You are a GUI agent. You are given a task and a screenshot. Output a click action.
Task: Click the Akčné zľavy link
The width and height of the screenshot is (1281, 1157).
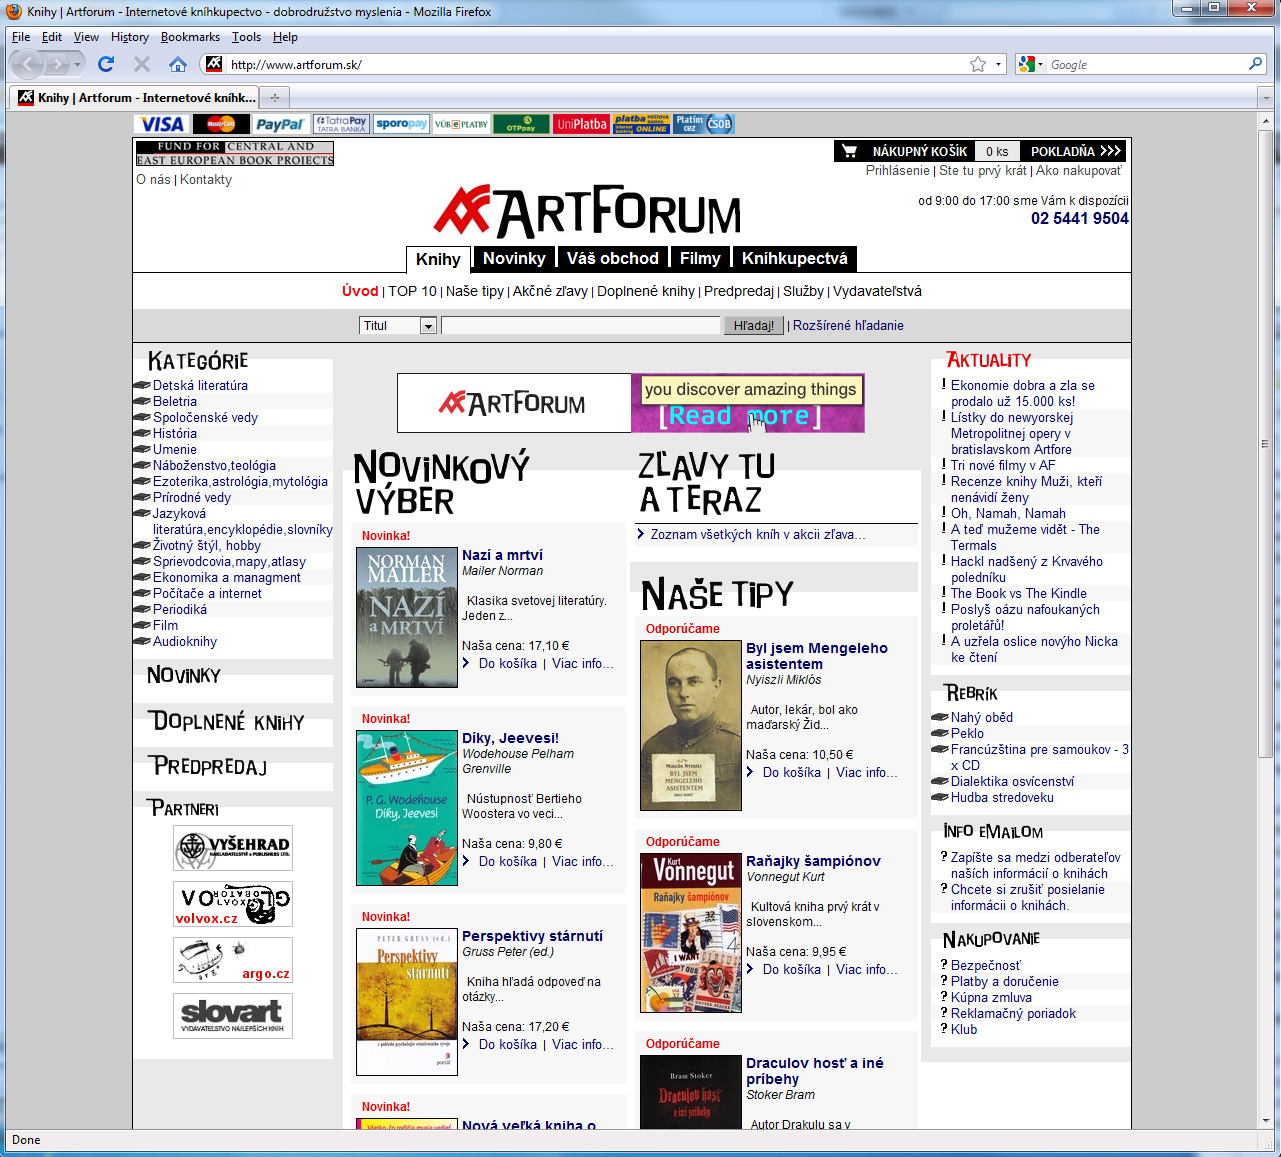tap(550, 291)
